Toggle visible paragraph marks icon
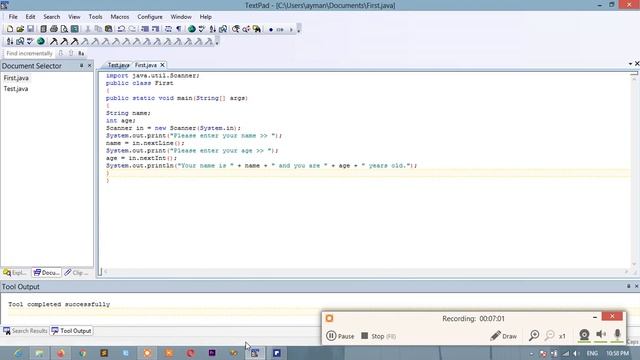640x360 pixels. (179, 29)
